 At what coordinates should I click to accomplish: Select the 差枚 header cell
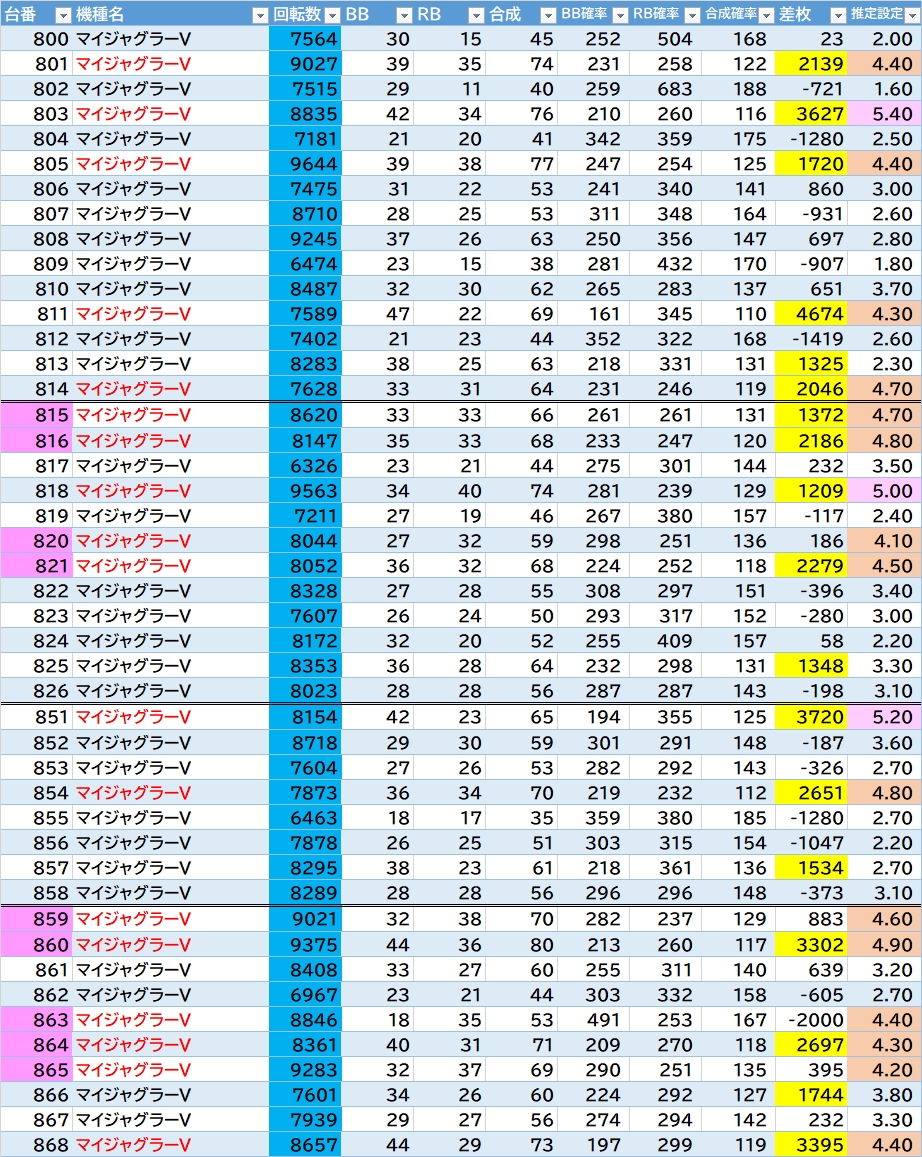pyautogui.click(x=811, y=14)
